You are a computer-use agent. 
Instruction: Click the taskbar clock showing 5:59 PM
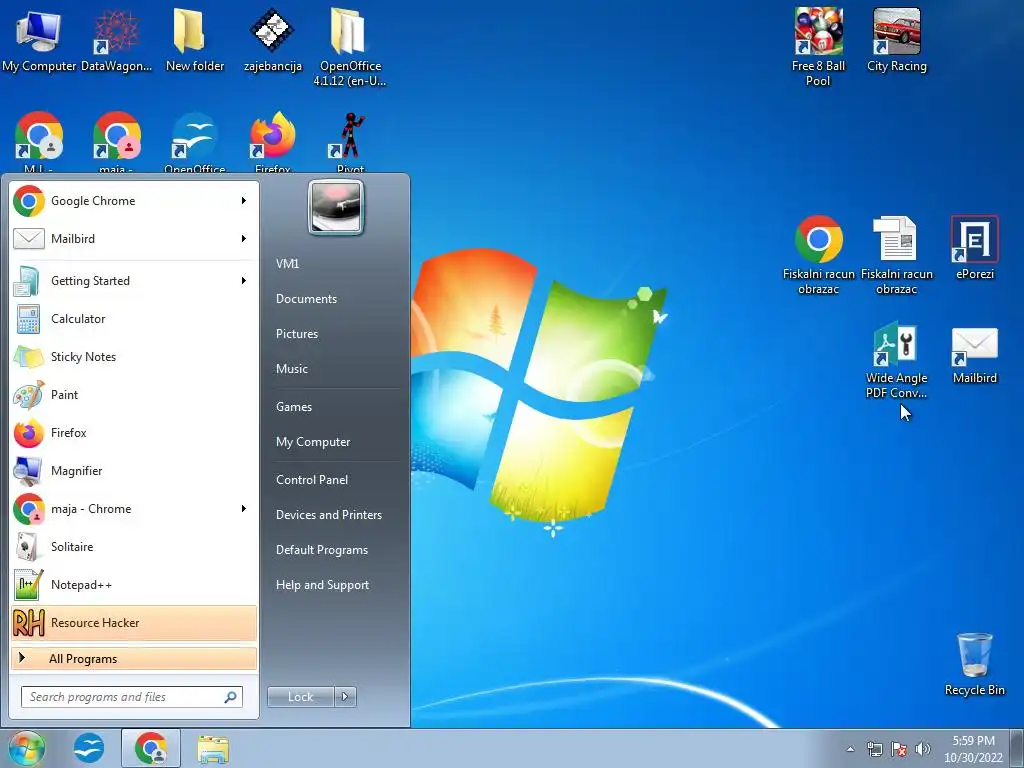[x=973, y=749]
